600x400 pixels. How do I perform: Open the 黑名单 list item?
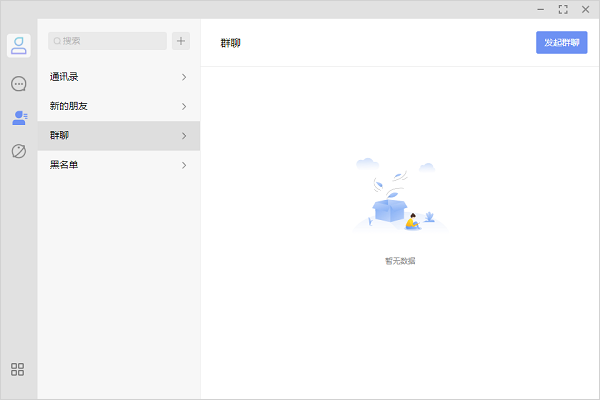[x=119, y=165]
